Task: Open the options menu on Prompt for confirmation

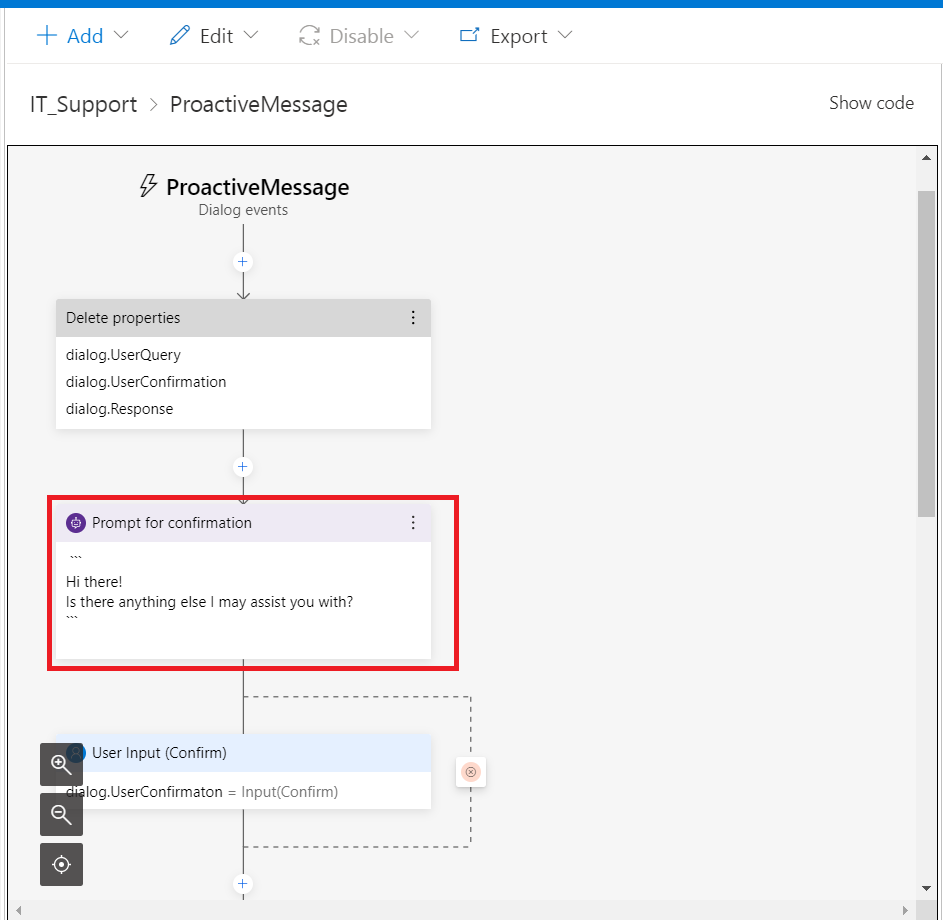Action: (413, 522)
